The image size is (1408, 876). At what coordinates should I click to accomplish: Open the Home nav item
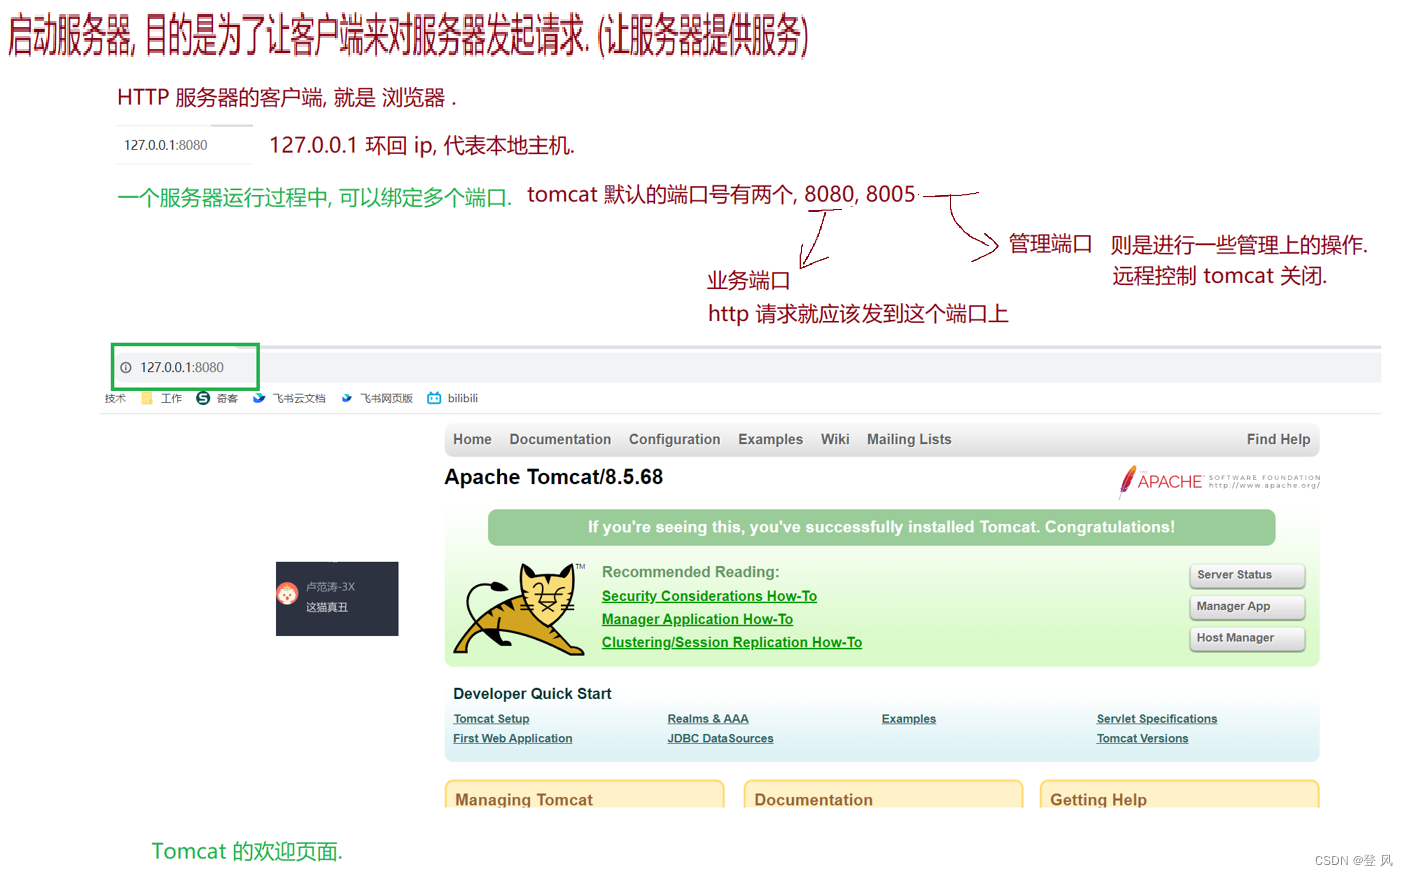pos(472,439)
